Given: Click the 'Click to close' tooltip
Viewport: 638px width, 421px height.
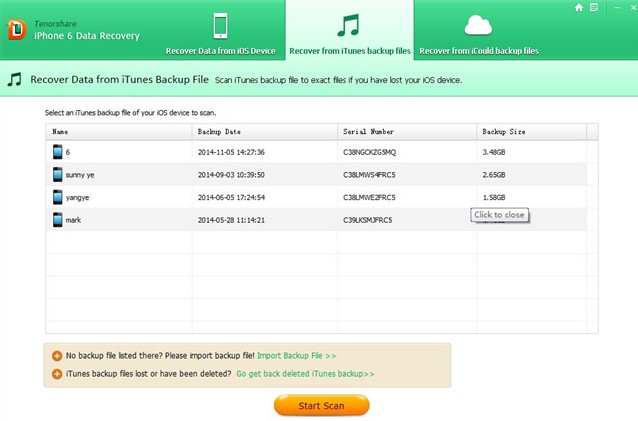Looking at the screenshot, I should [x=499, y=215].
